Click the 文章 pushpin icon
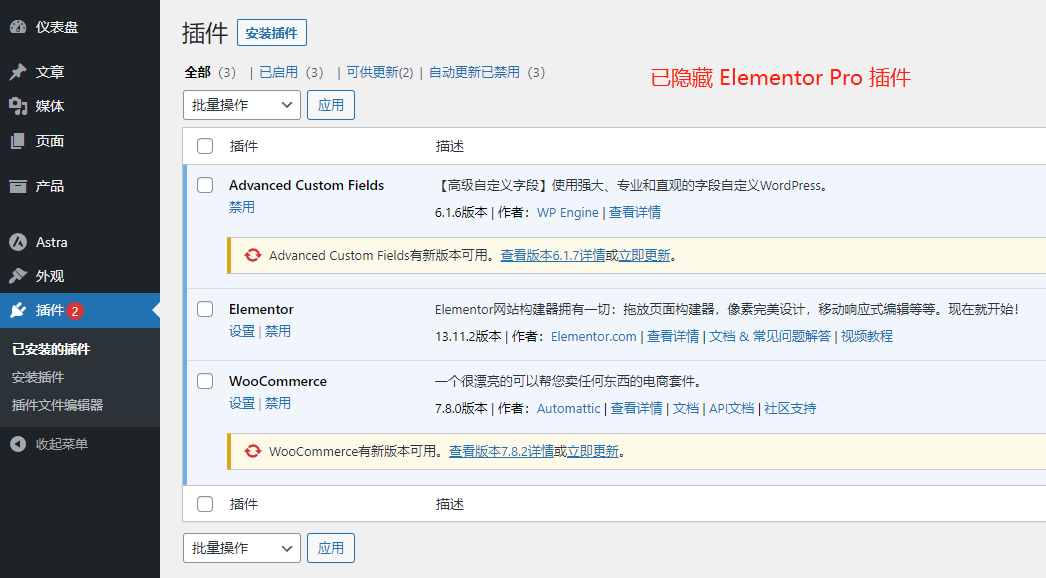 (x=18, y=71)
